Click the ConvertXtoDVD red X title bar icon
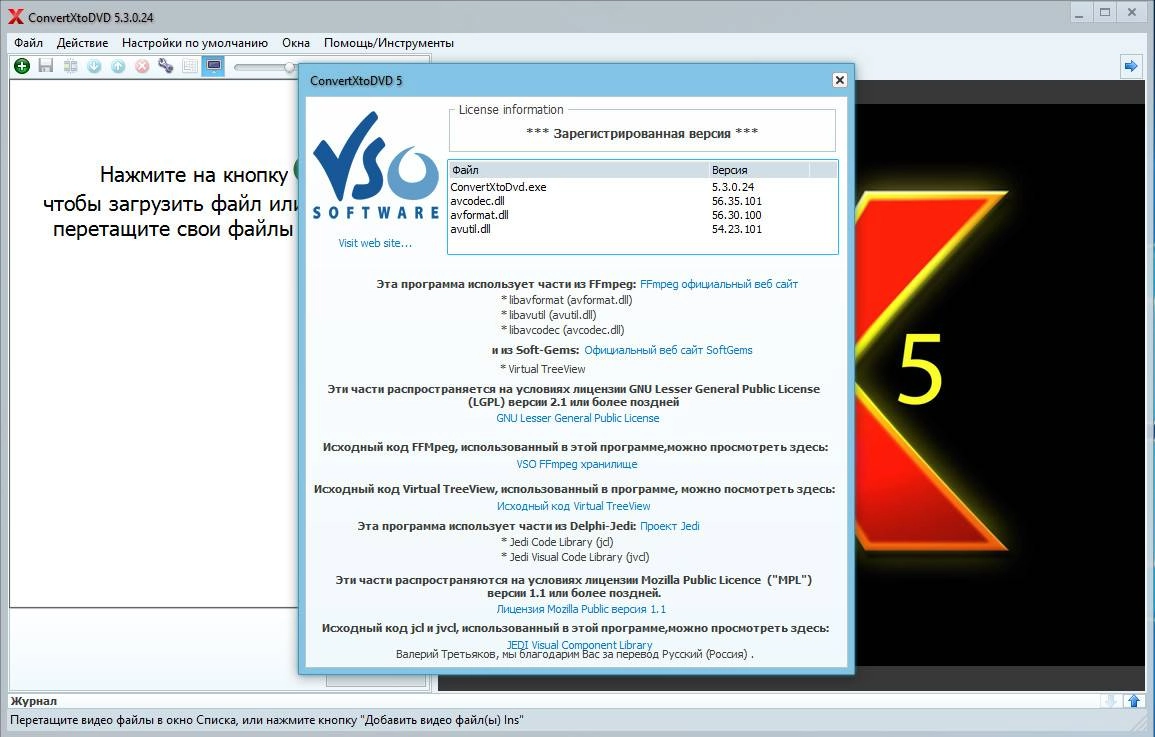This screenshot has width=1155, height=737. coord(15,17)
